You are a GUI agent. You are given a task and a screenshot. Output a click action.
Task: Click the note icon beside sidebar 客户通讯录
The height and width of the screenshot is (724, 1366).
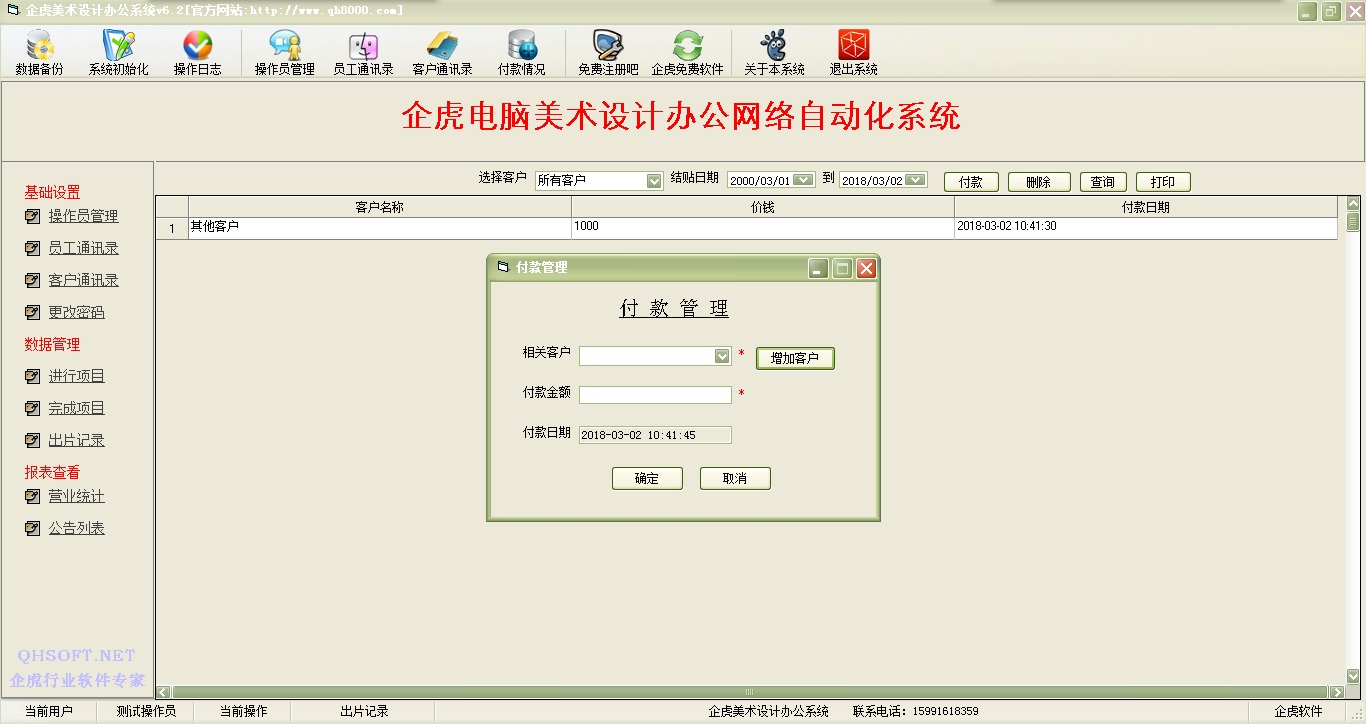pos(33,280)
